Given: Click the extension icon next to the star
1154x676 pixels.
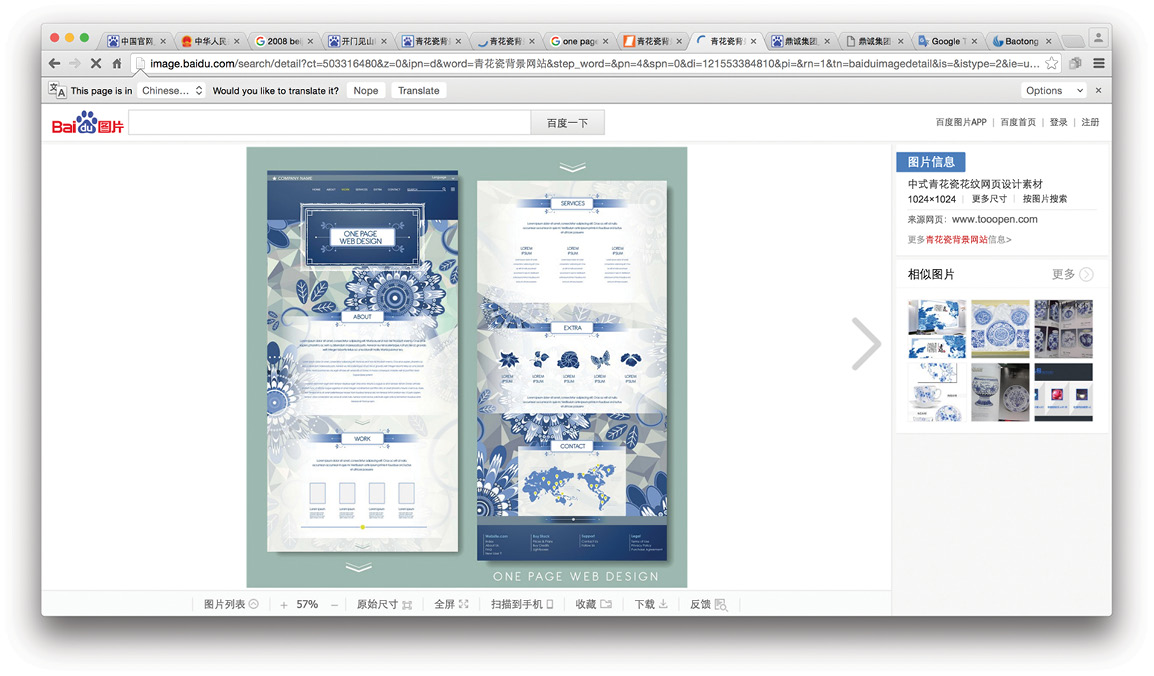Looking at the screenshot, I should click(x=1075, y=64).
